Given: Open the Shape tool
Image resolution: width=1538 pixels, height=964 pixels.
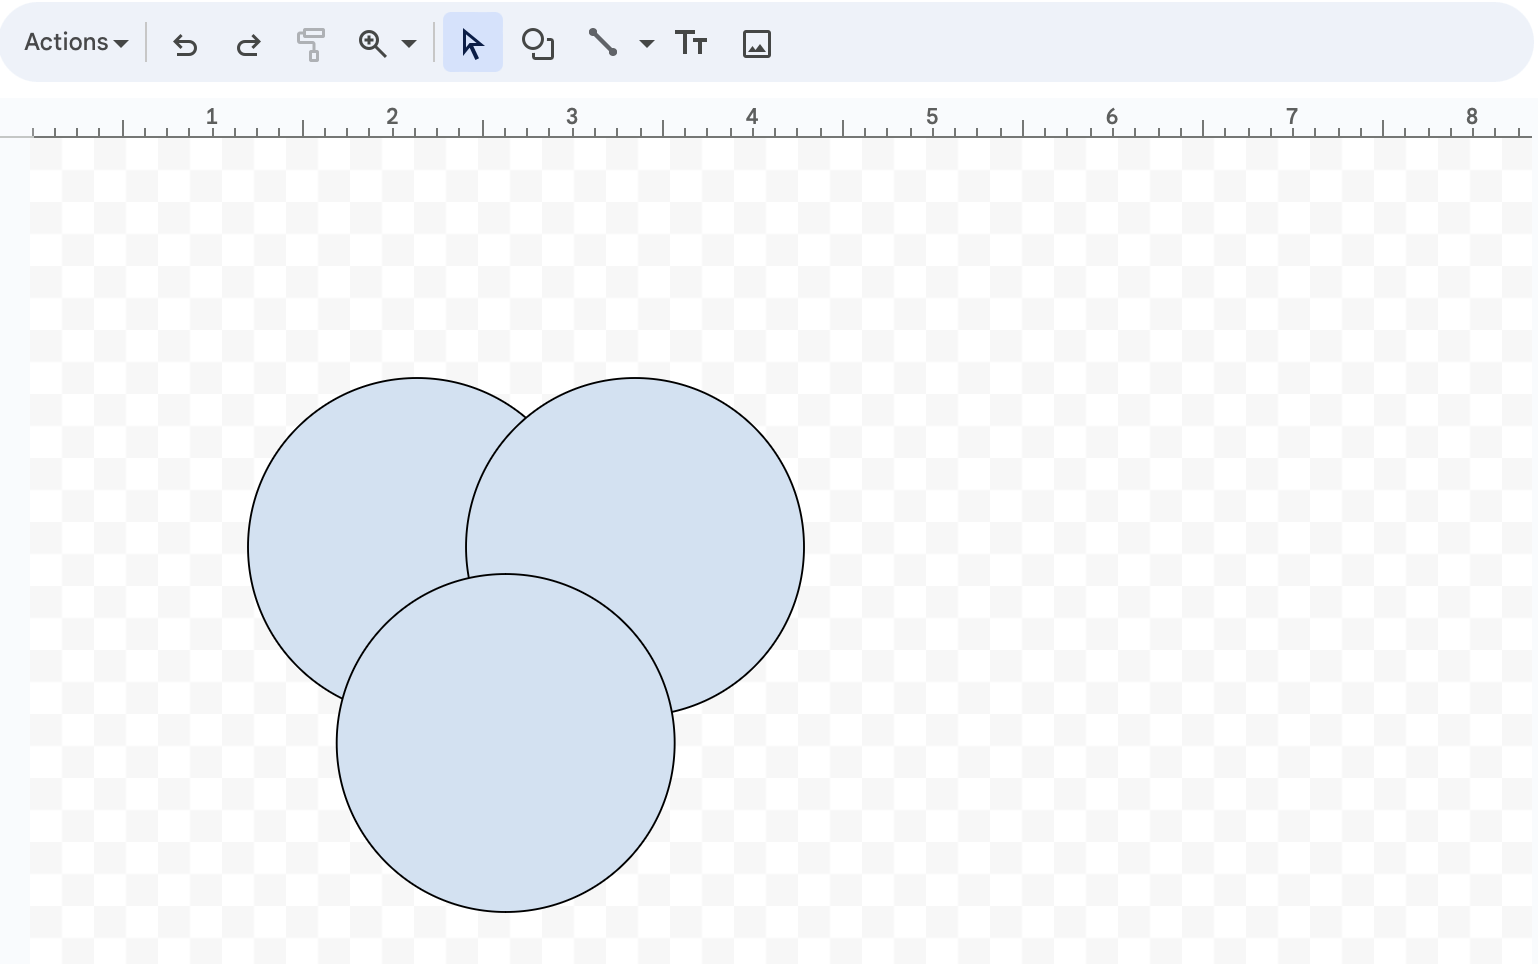Looking at the screenshot, I should tap(538, 43).
